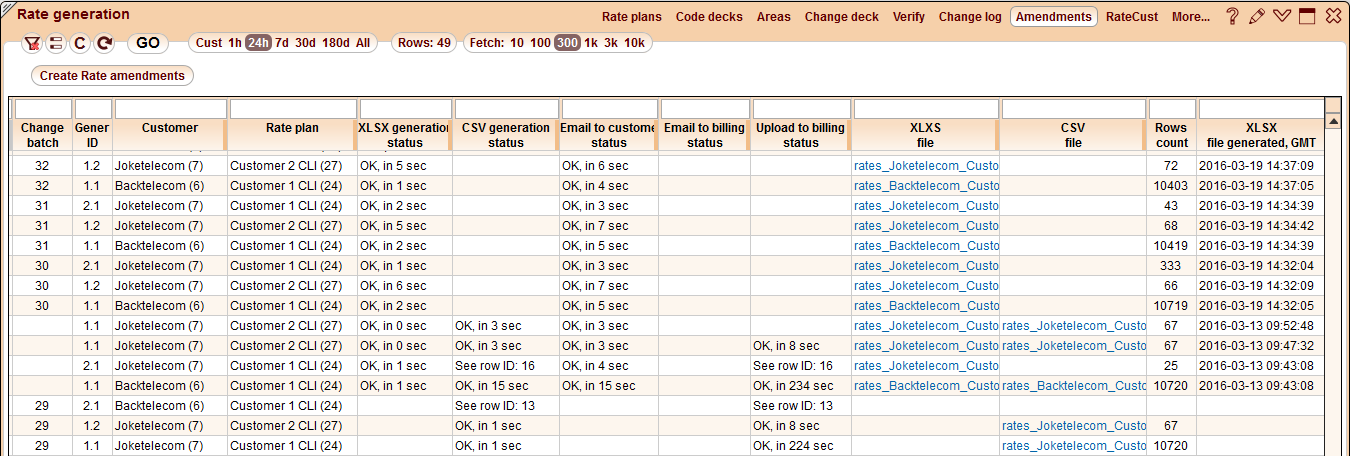Set fetch size to 10
Screen dimensions: 1350x456
[517, 43]
